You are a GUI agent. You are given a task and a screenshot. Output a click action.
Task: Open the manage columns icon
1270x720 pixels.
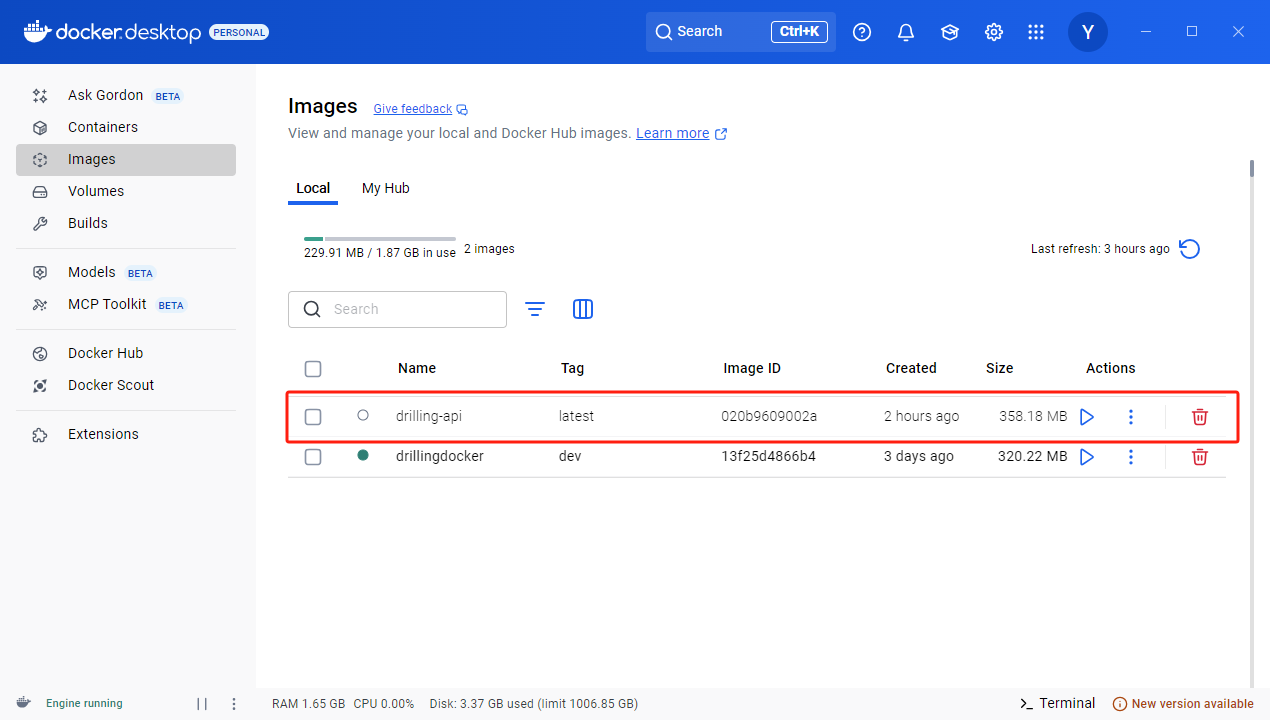[x=583, y=310]
